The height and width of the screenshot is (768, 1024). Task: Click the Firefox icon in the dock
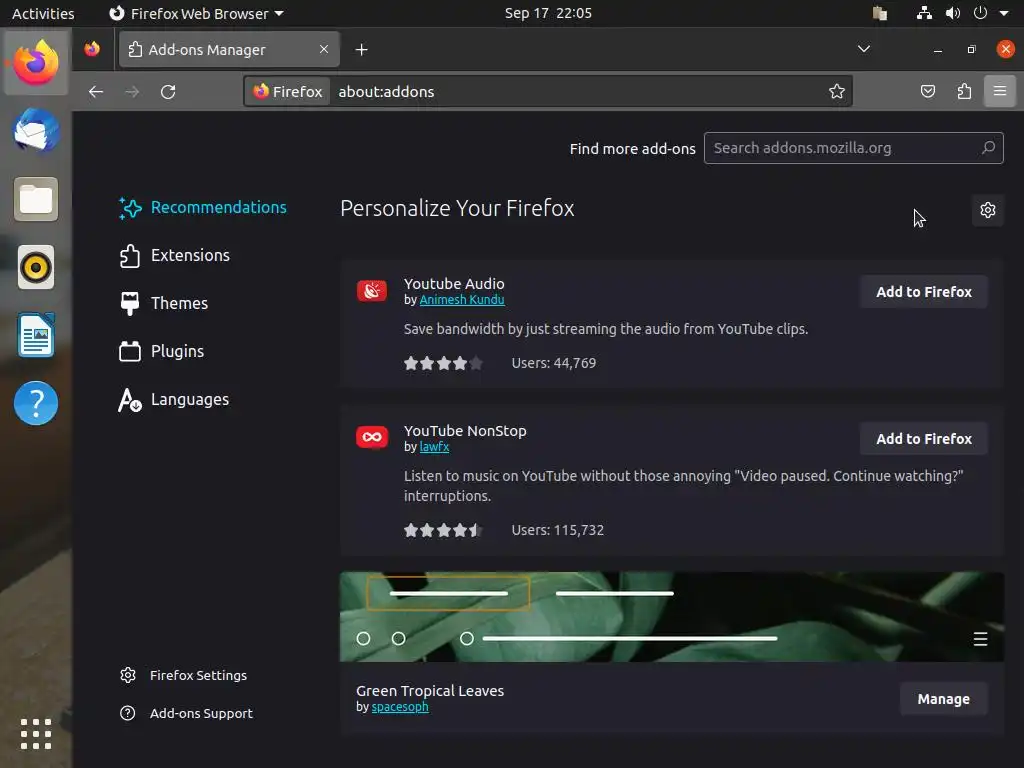click(x=36, y=63)
